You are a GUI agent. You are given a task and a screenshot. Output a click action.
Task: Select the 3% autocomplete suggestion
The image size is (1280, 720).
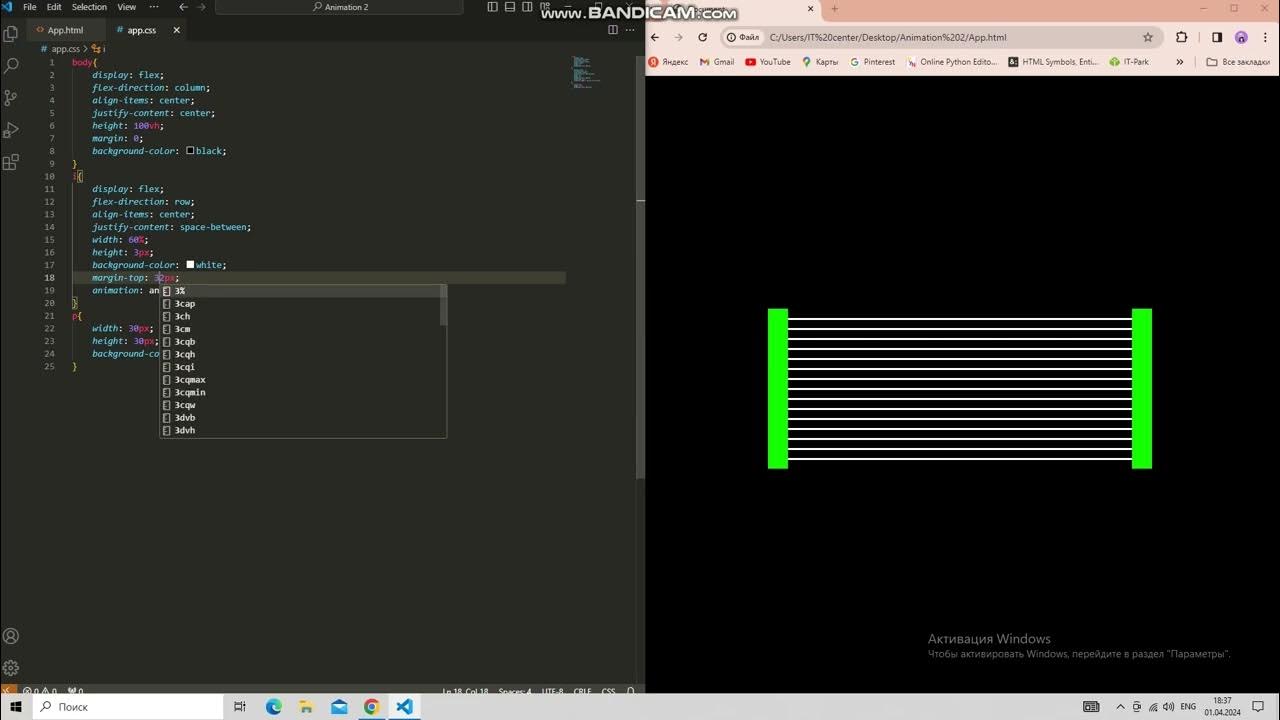[x=303, y=291]
